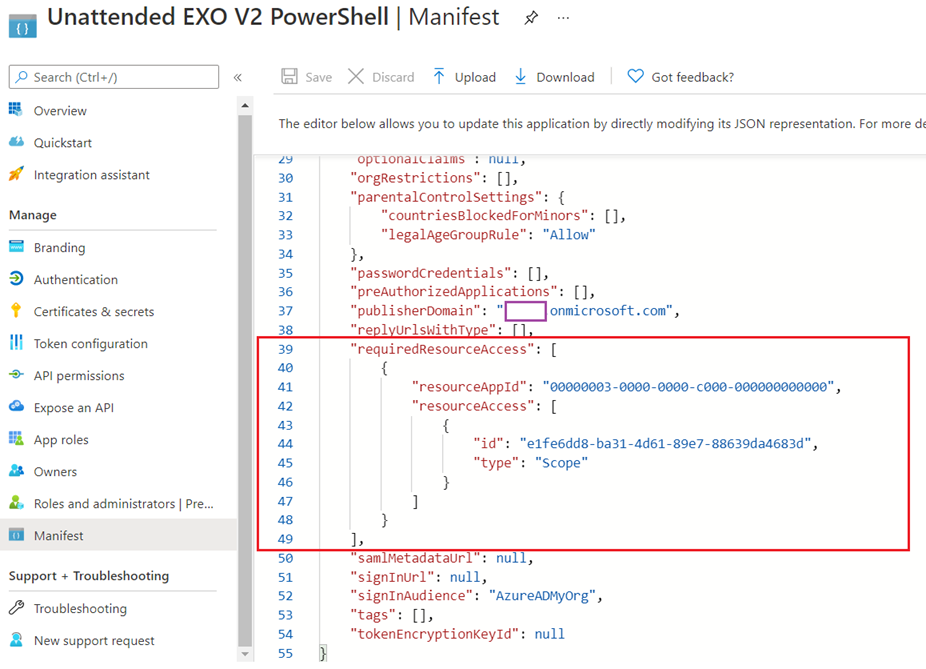Click the Discard button label

tap(393, 77)
